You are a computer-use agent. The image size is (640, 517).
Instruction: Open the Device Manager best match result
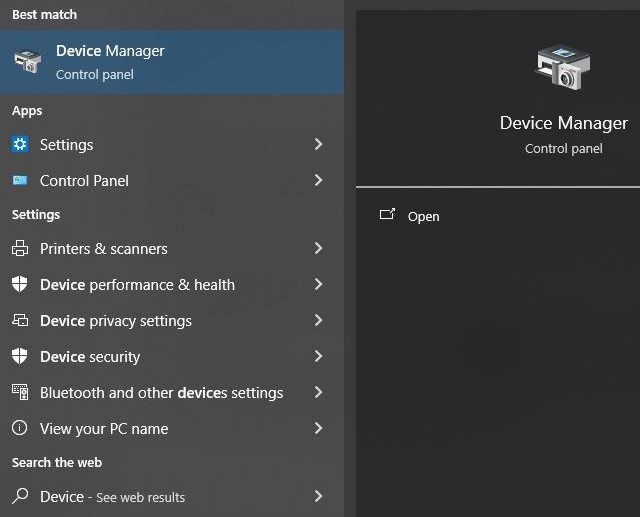[x=172, y=62]
